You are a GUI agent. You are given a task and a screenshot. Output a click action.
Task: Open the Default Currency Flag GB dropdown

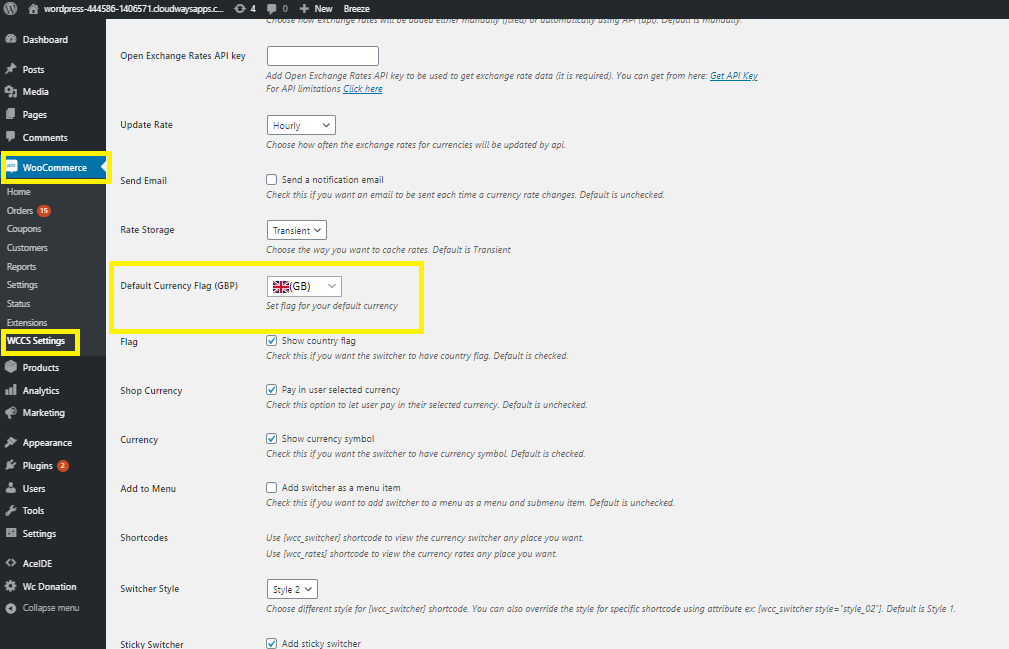pos(304,286)
